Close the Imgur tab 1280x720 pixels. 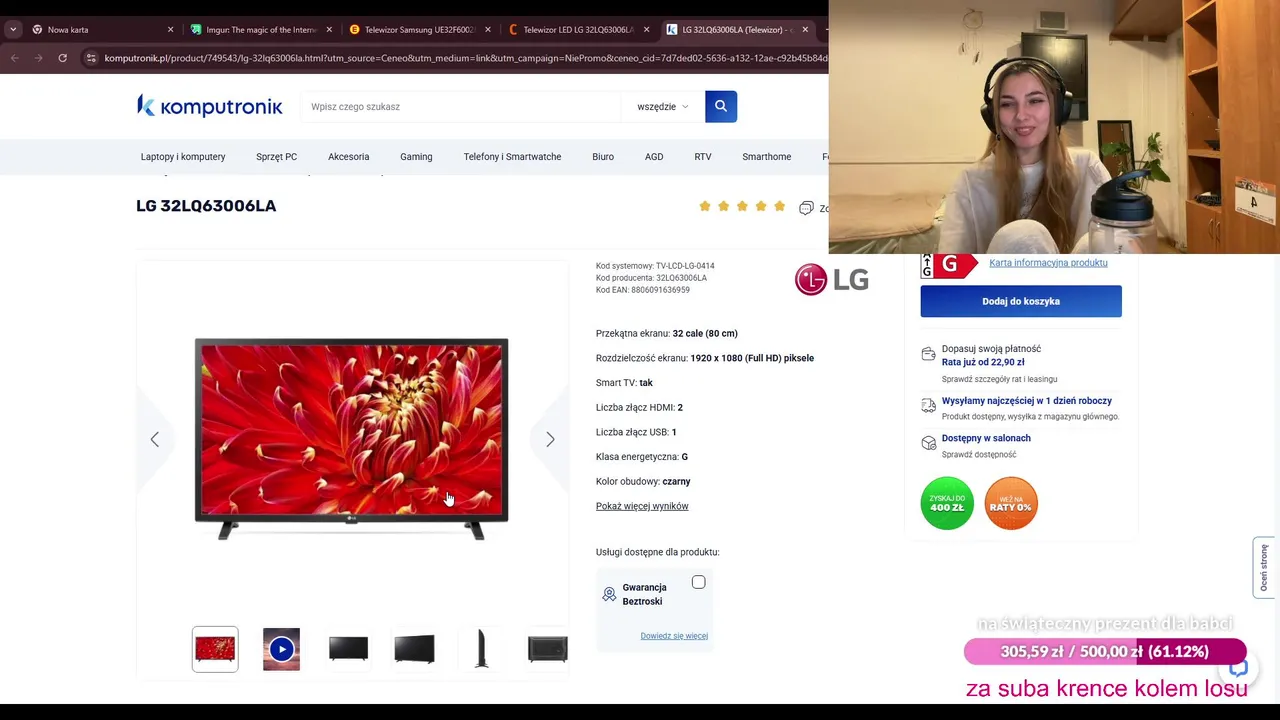pos(329,30)
